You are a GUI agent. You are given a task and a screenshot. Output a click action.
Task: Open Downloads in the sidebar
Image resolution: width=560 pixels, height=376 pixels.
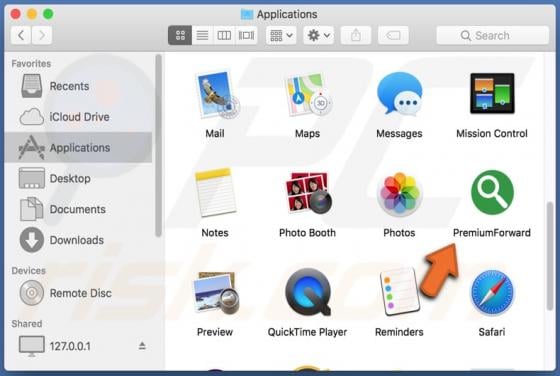(x=78, y=240)
